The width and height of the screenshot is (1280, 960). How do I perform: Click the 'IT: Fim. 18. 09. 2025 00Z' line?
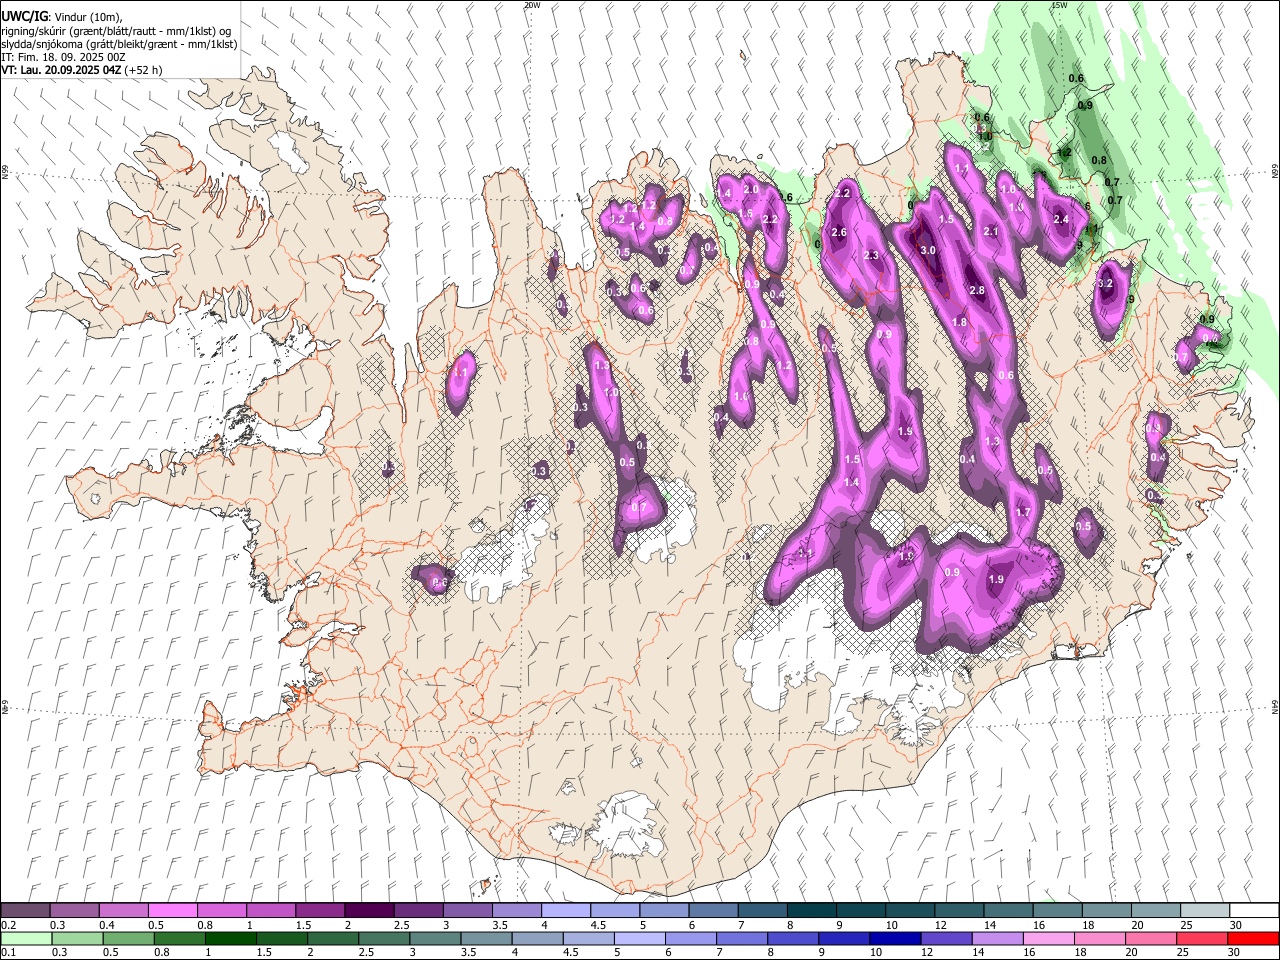[x=63, y=57]
